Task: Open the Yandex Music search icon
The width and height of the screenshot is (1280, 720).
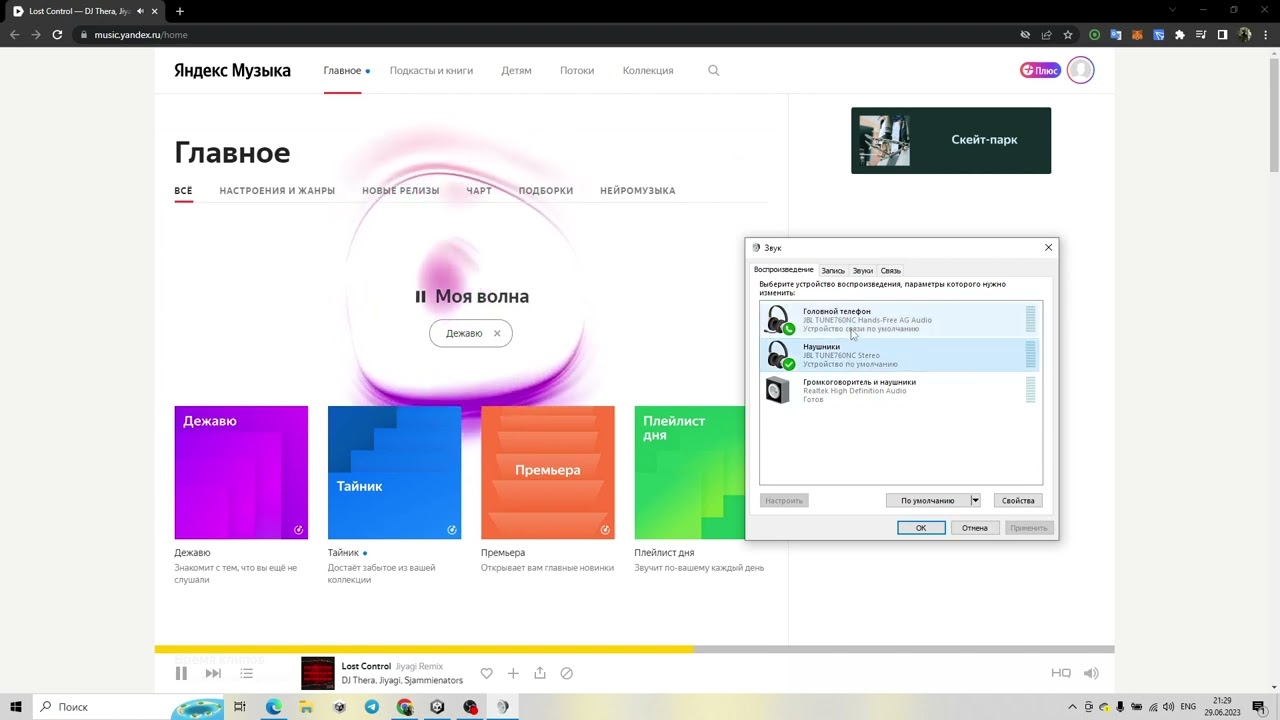Action: [713, 71]
